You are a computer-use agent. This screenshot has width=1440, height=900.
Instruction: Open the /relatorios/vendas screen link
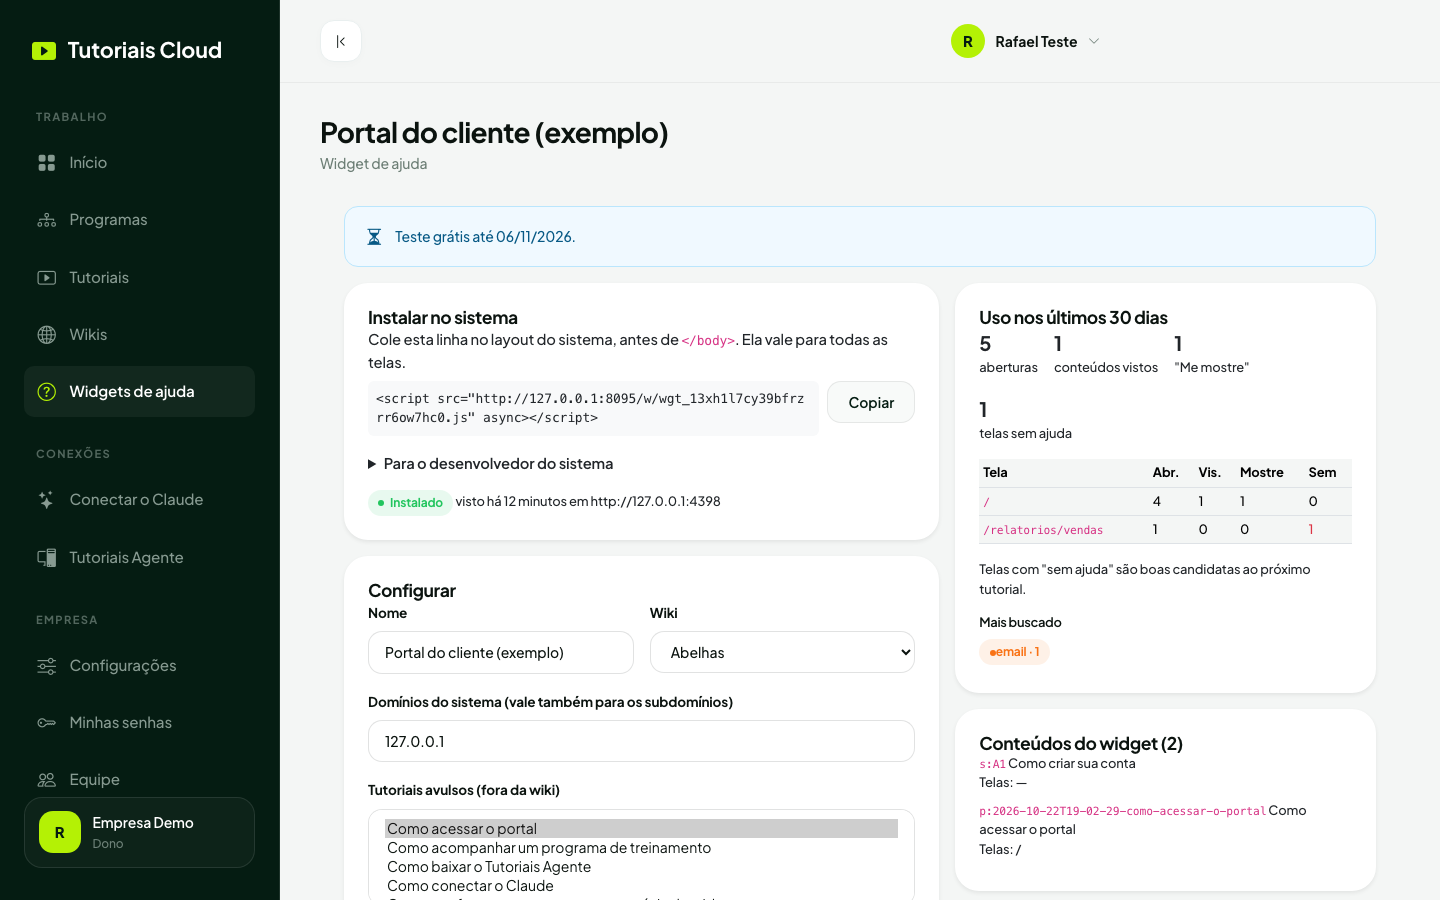click(1043, 530)
